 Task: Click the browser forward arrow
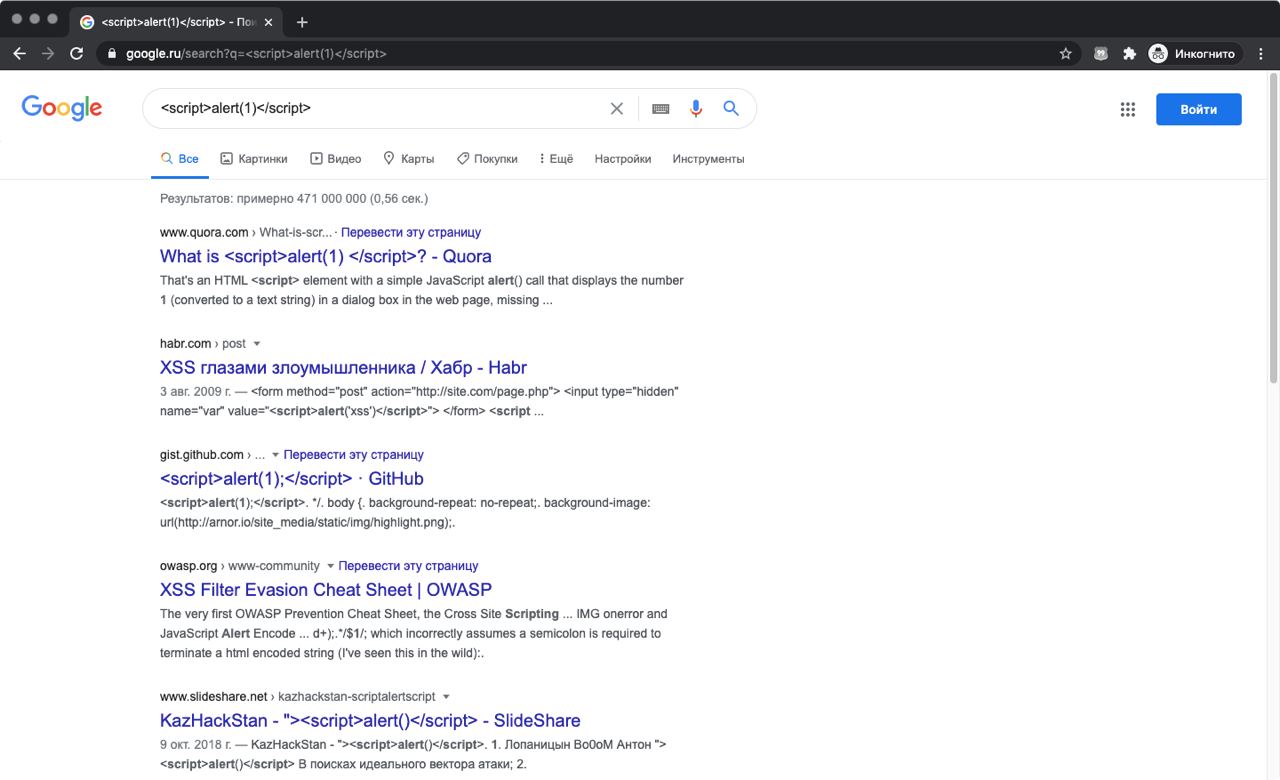click(x=48, y=54)
